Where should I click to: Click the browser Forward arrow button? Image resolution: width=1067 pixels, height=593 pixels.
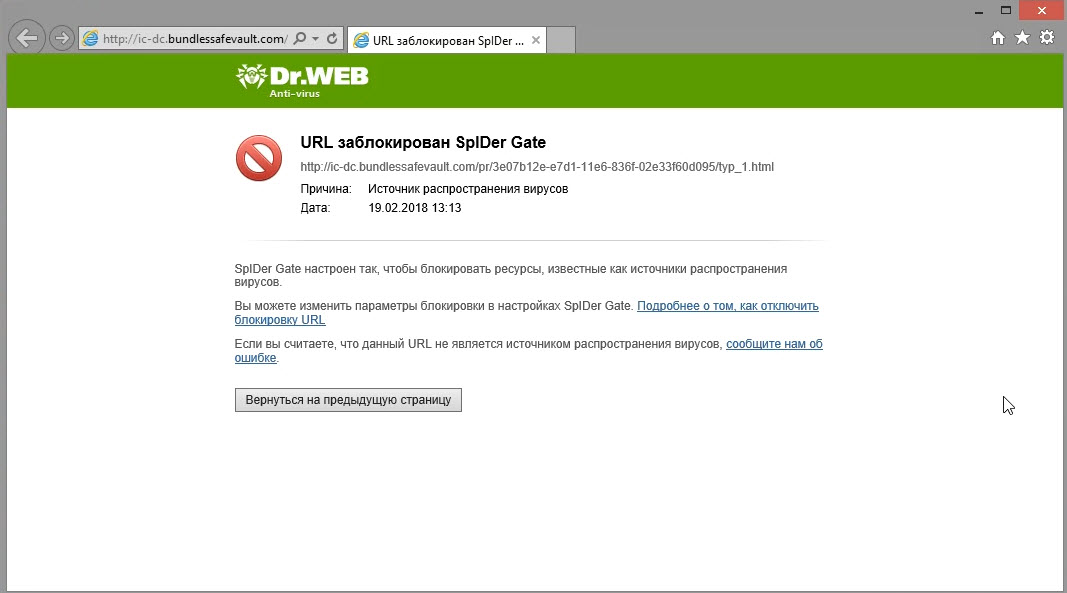point(62,38)
